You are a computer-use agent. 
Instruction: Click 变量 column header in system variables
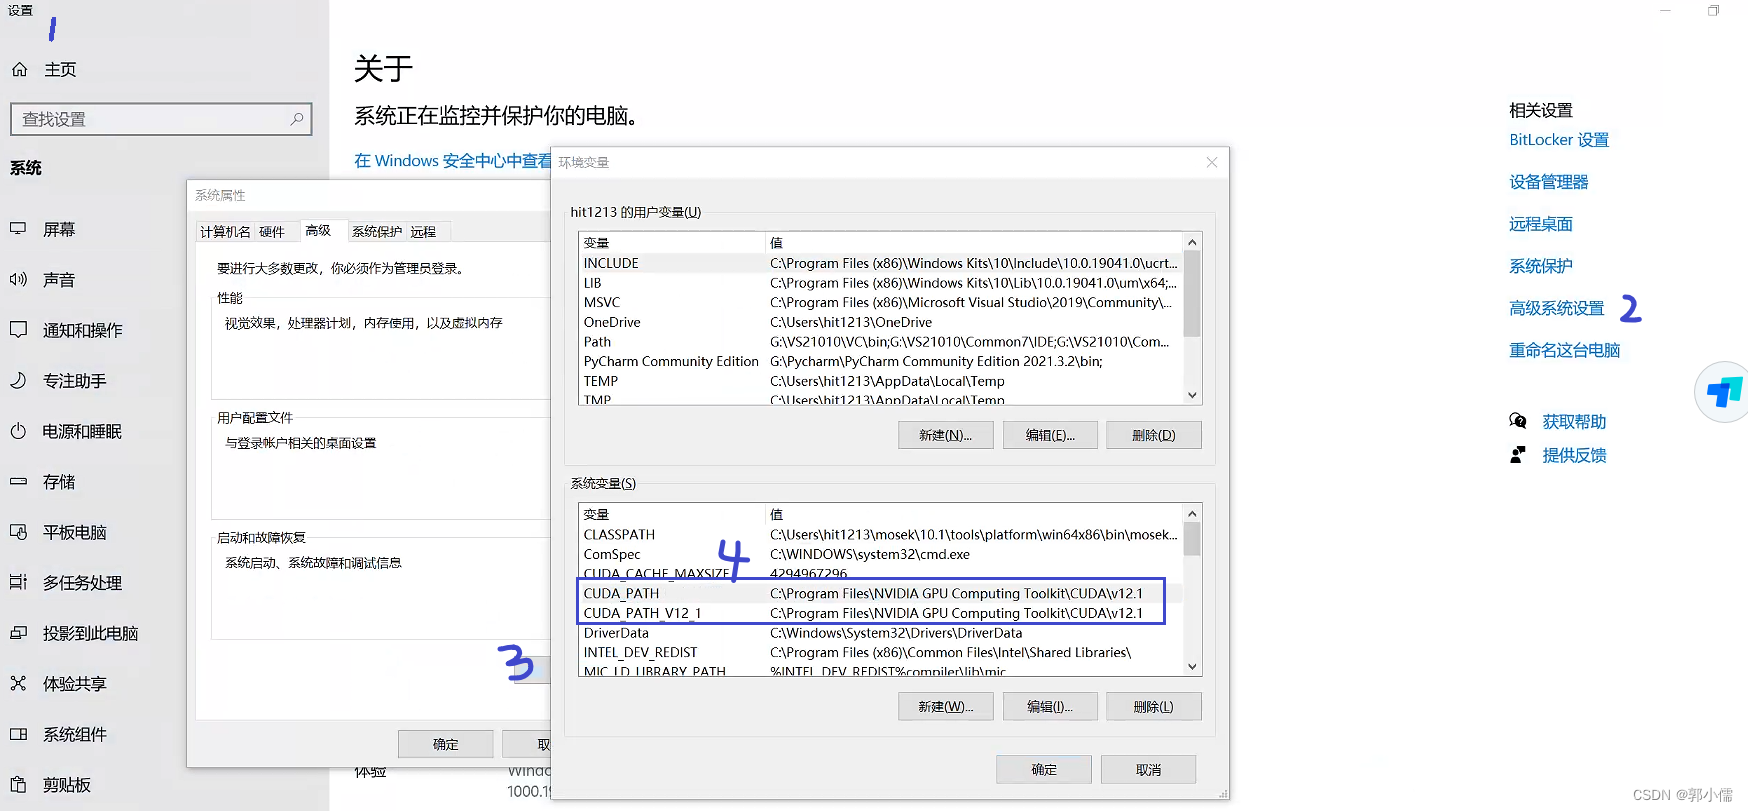671,514
